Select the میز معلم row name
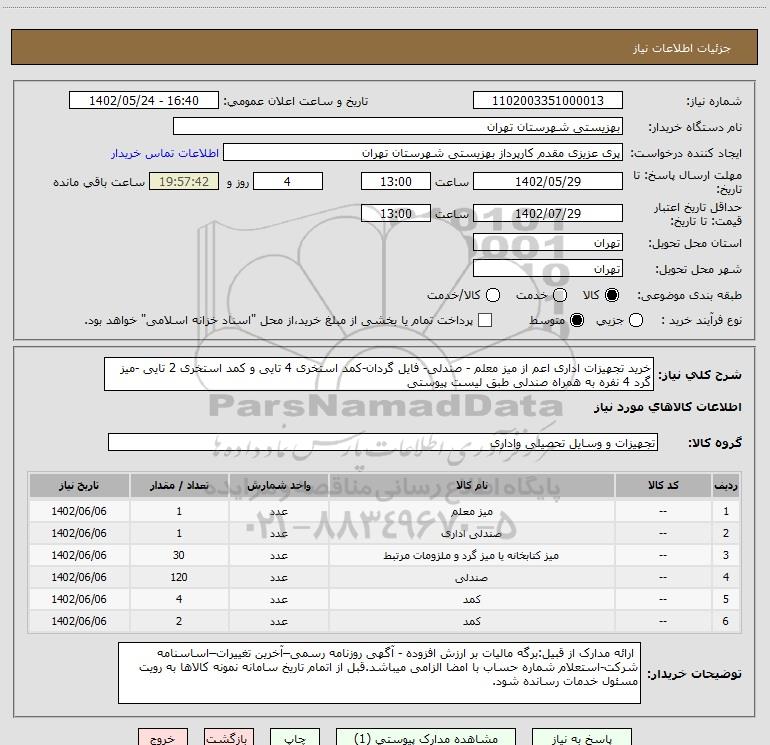This screenshot has width=770, height=745. click(x=471, y=511)
